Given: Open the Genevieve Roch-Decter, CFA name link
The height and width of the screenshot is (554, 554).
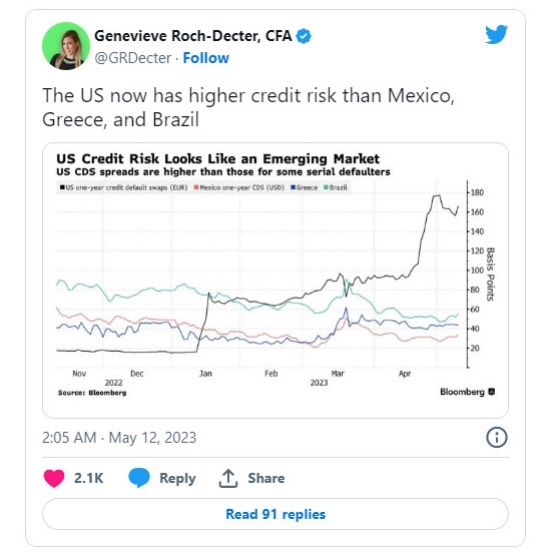Looking at the screenshot, I should click(x=193, y=36).
